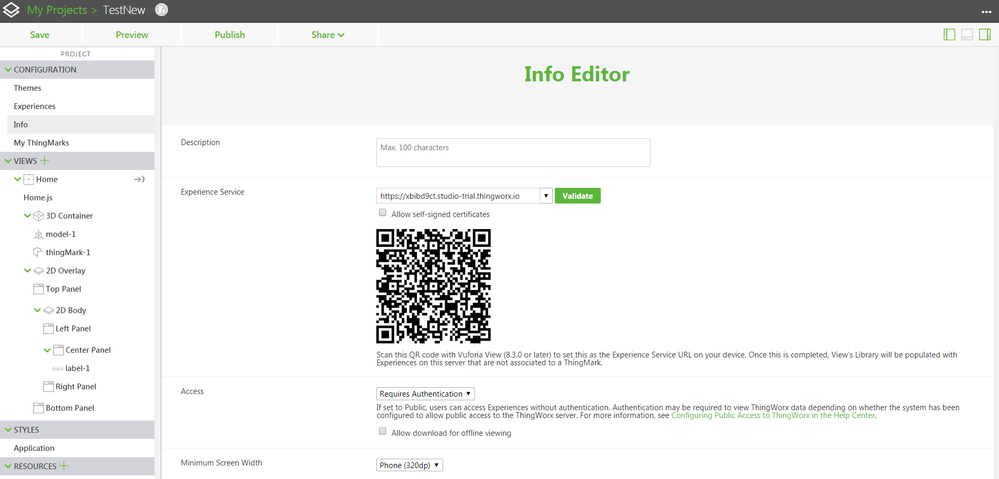The image size is (999, 479).
Task: Click the Right Panel icon
Action: [48, 387]
